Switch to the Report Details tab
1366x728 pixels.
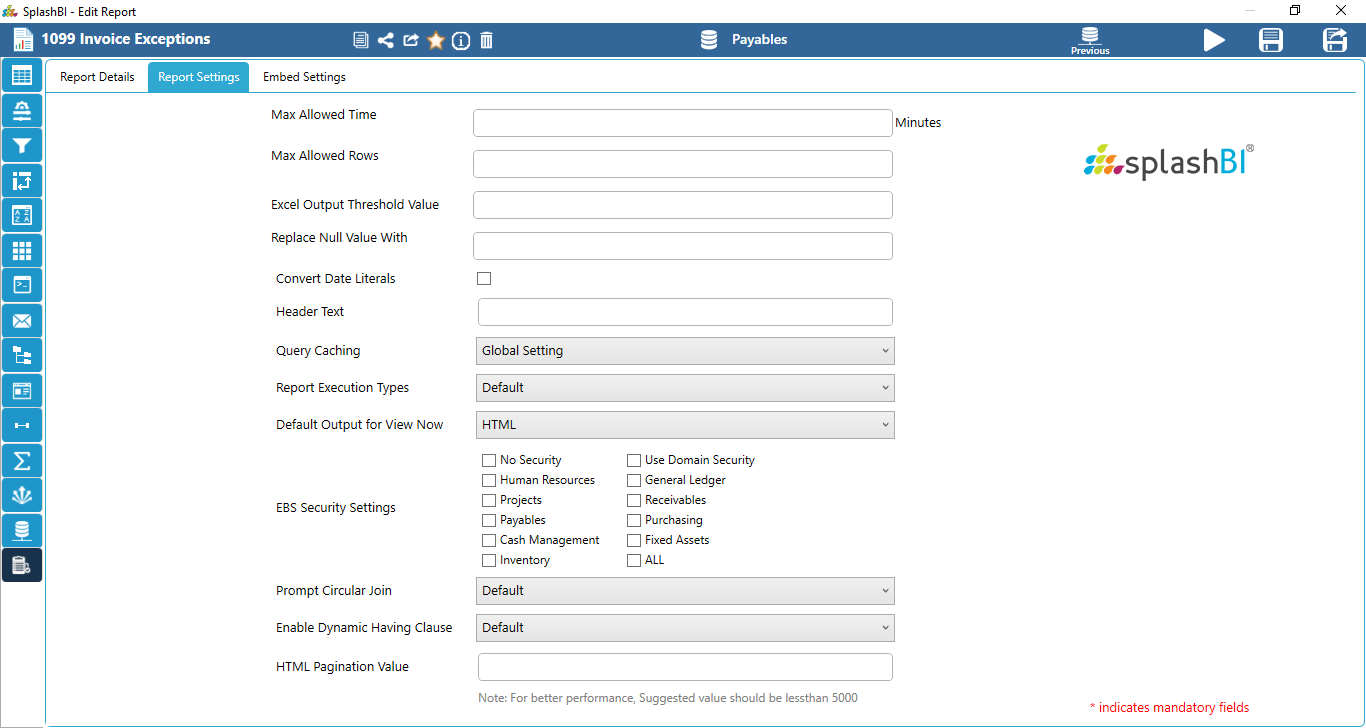tap(97, 77)
